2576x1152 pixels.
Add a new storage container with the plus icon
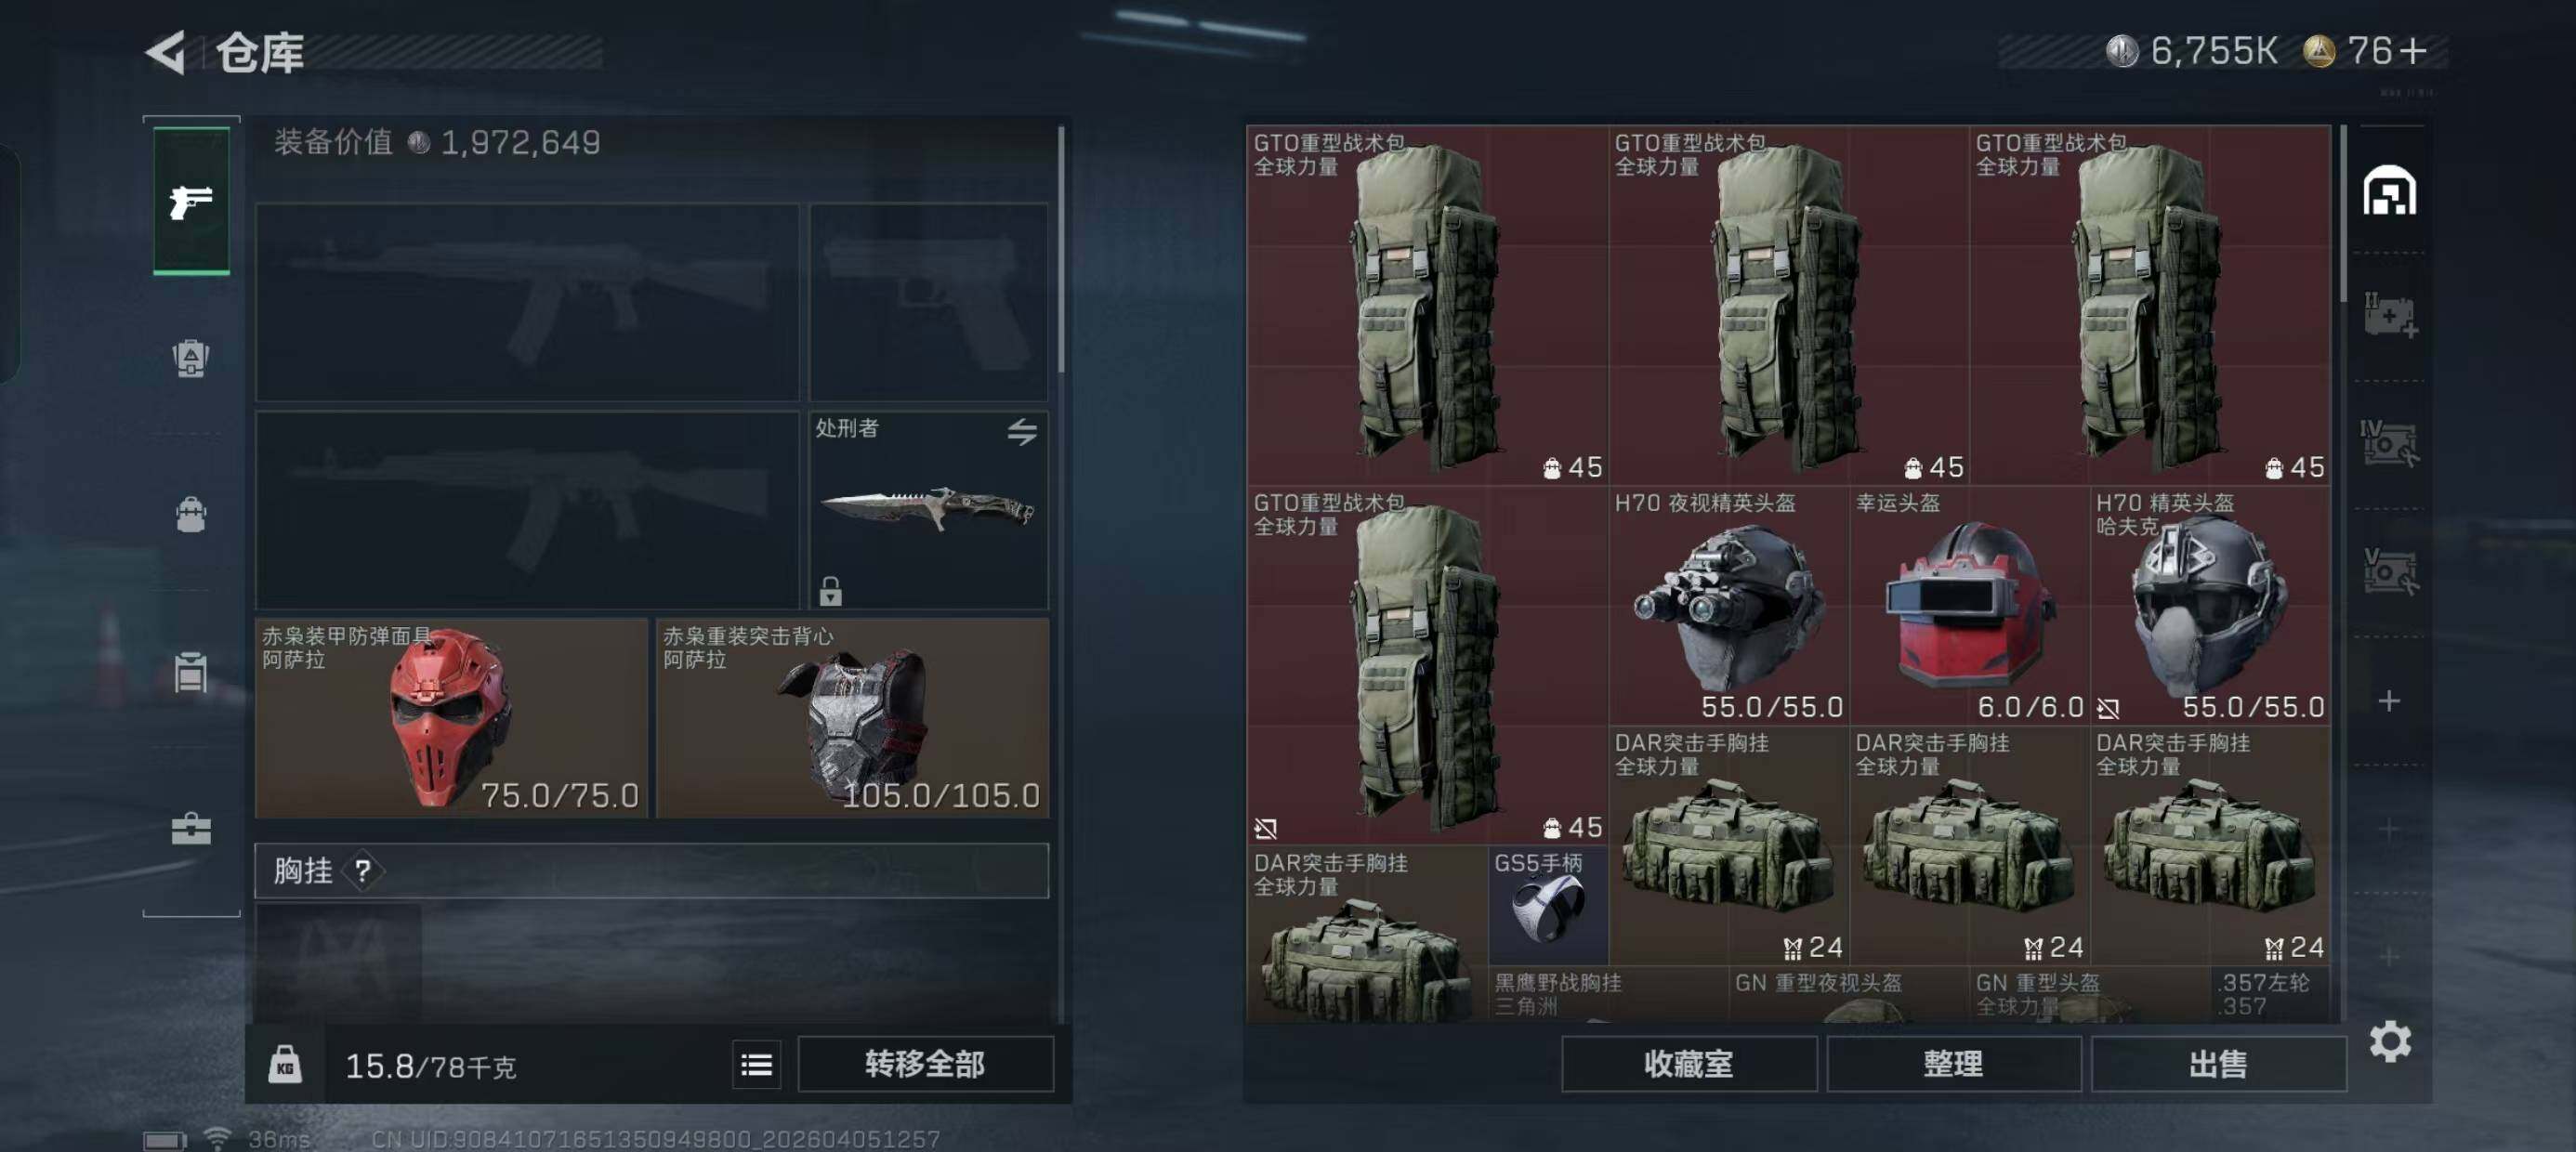(x=2389, y=701)
